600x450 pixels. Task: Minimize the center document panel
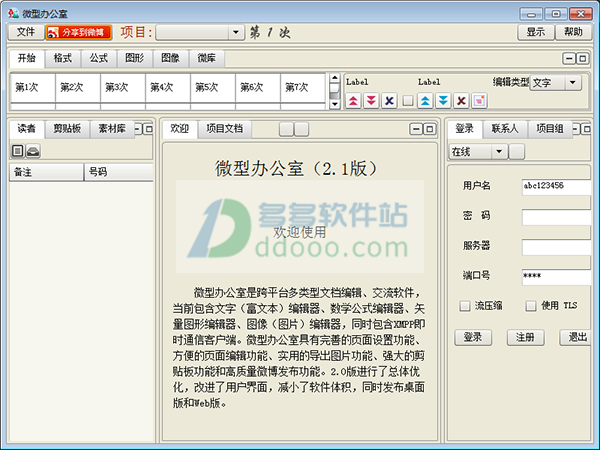(x=416, y=129)
